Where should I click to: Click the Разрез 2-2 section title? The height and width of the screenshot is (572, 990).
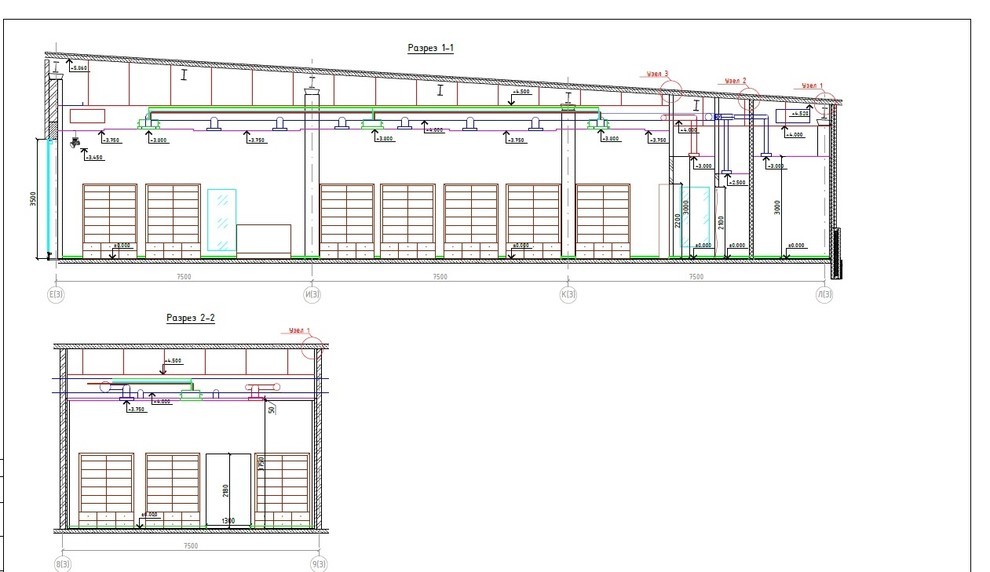tap(190, 317)
